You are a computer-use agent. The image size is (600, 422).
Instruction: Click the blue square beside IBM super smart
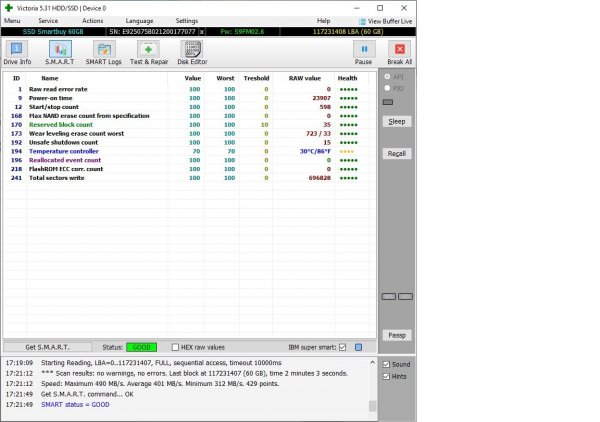pyautogui.click(x=358, y=347)
